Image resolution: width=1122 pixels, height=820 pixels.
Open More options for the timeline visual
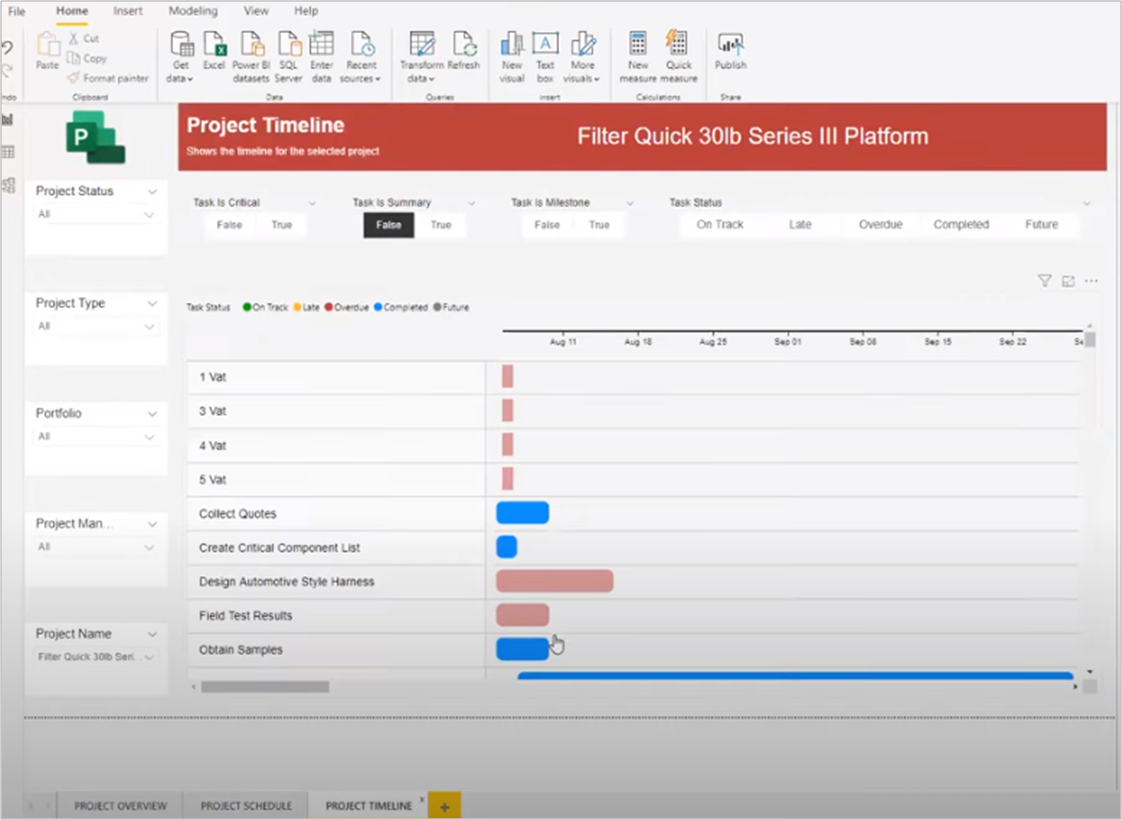pyautogui.click(x=1089, y=281)
